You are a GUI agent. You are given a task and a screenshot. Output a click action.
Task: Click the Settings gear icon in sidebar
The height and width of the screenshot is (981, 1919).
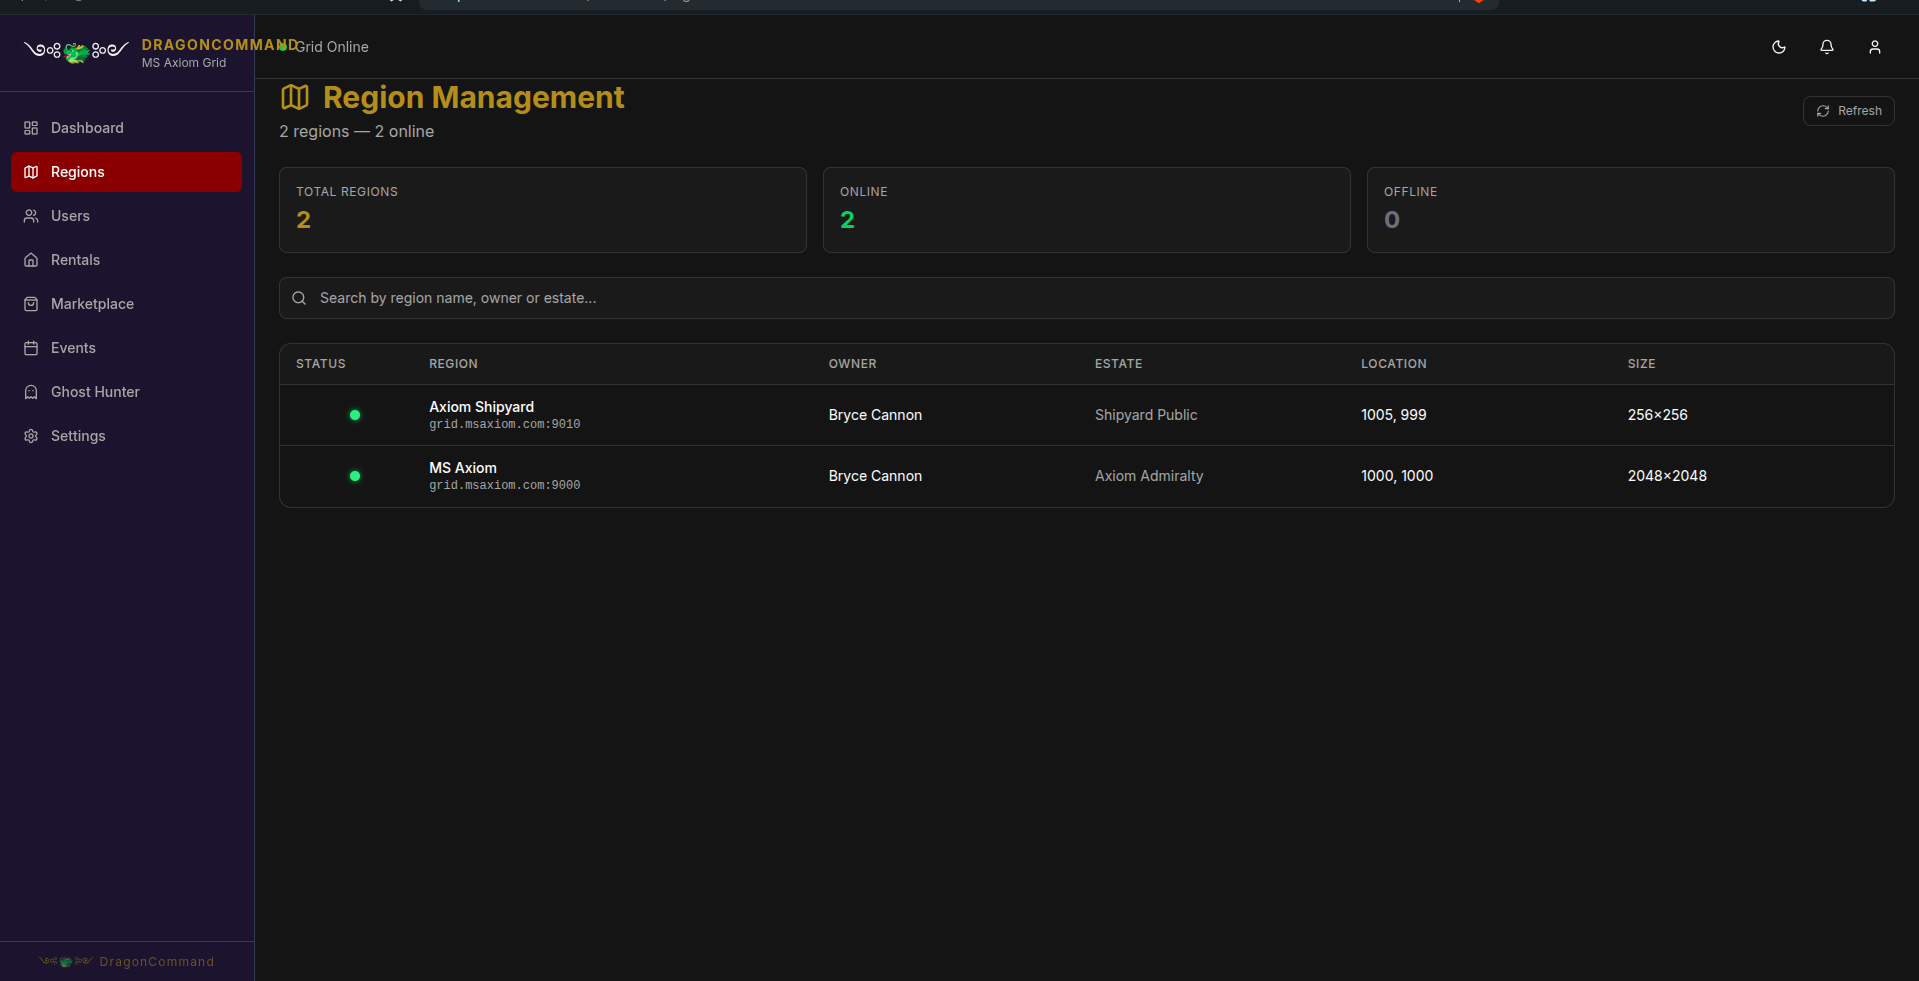(x=31, y=436)
